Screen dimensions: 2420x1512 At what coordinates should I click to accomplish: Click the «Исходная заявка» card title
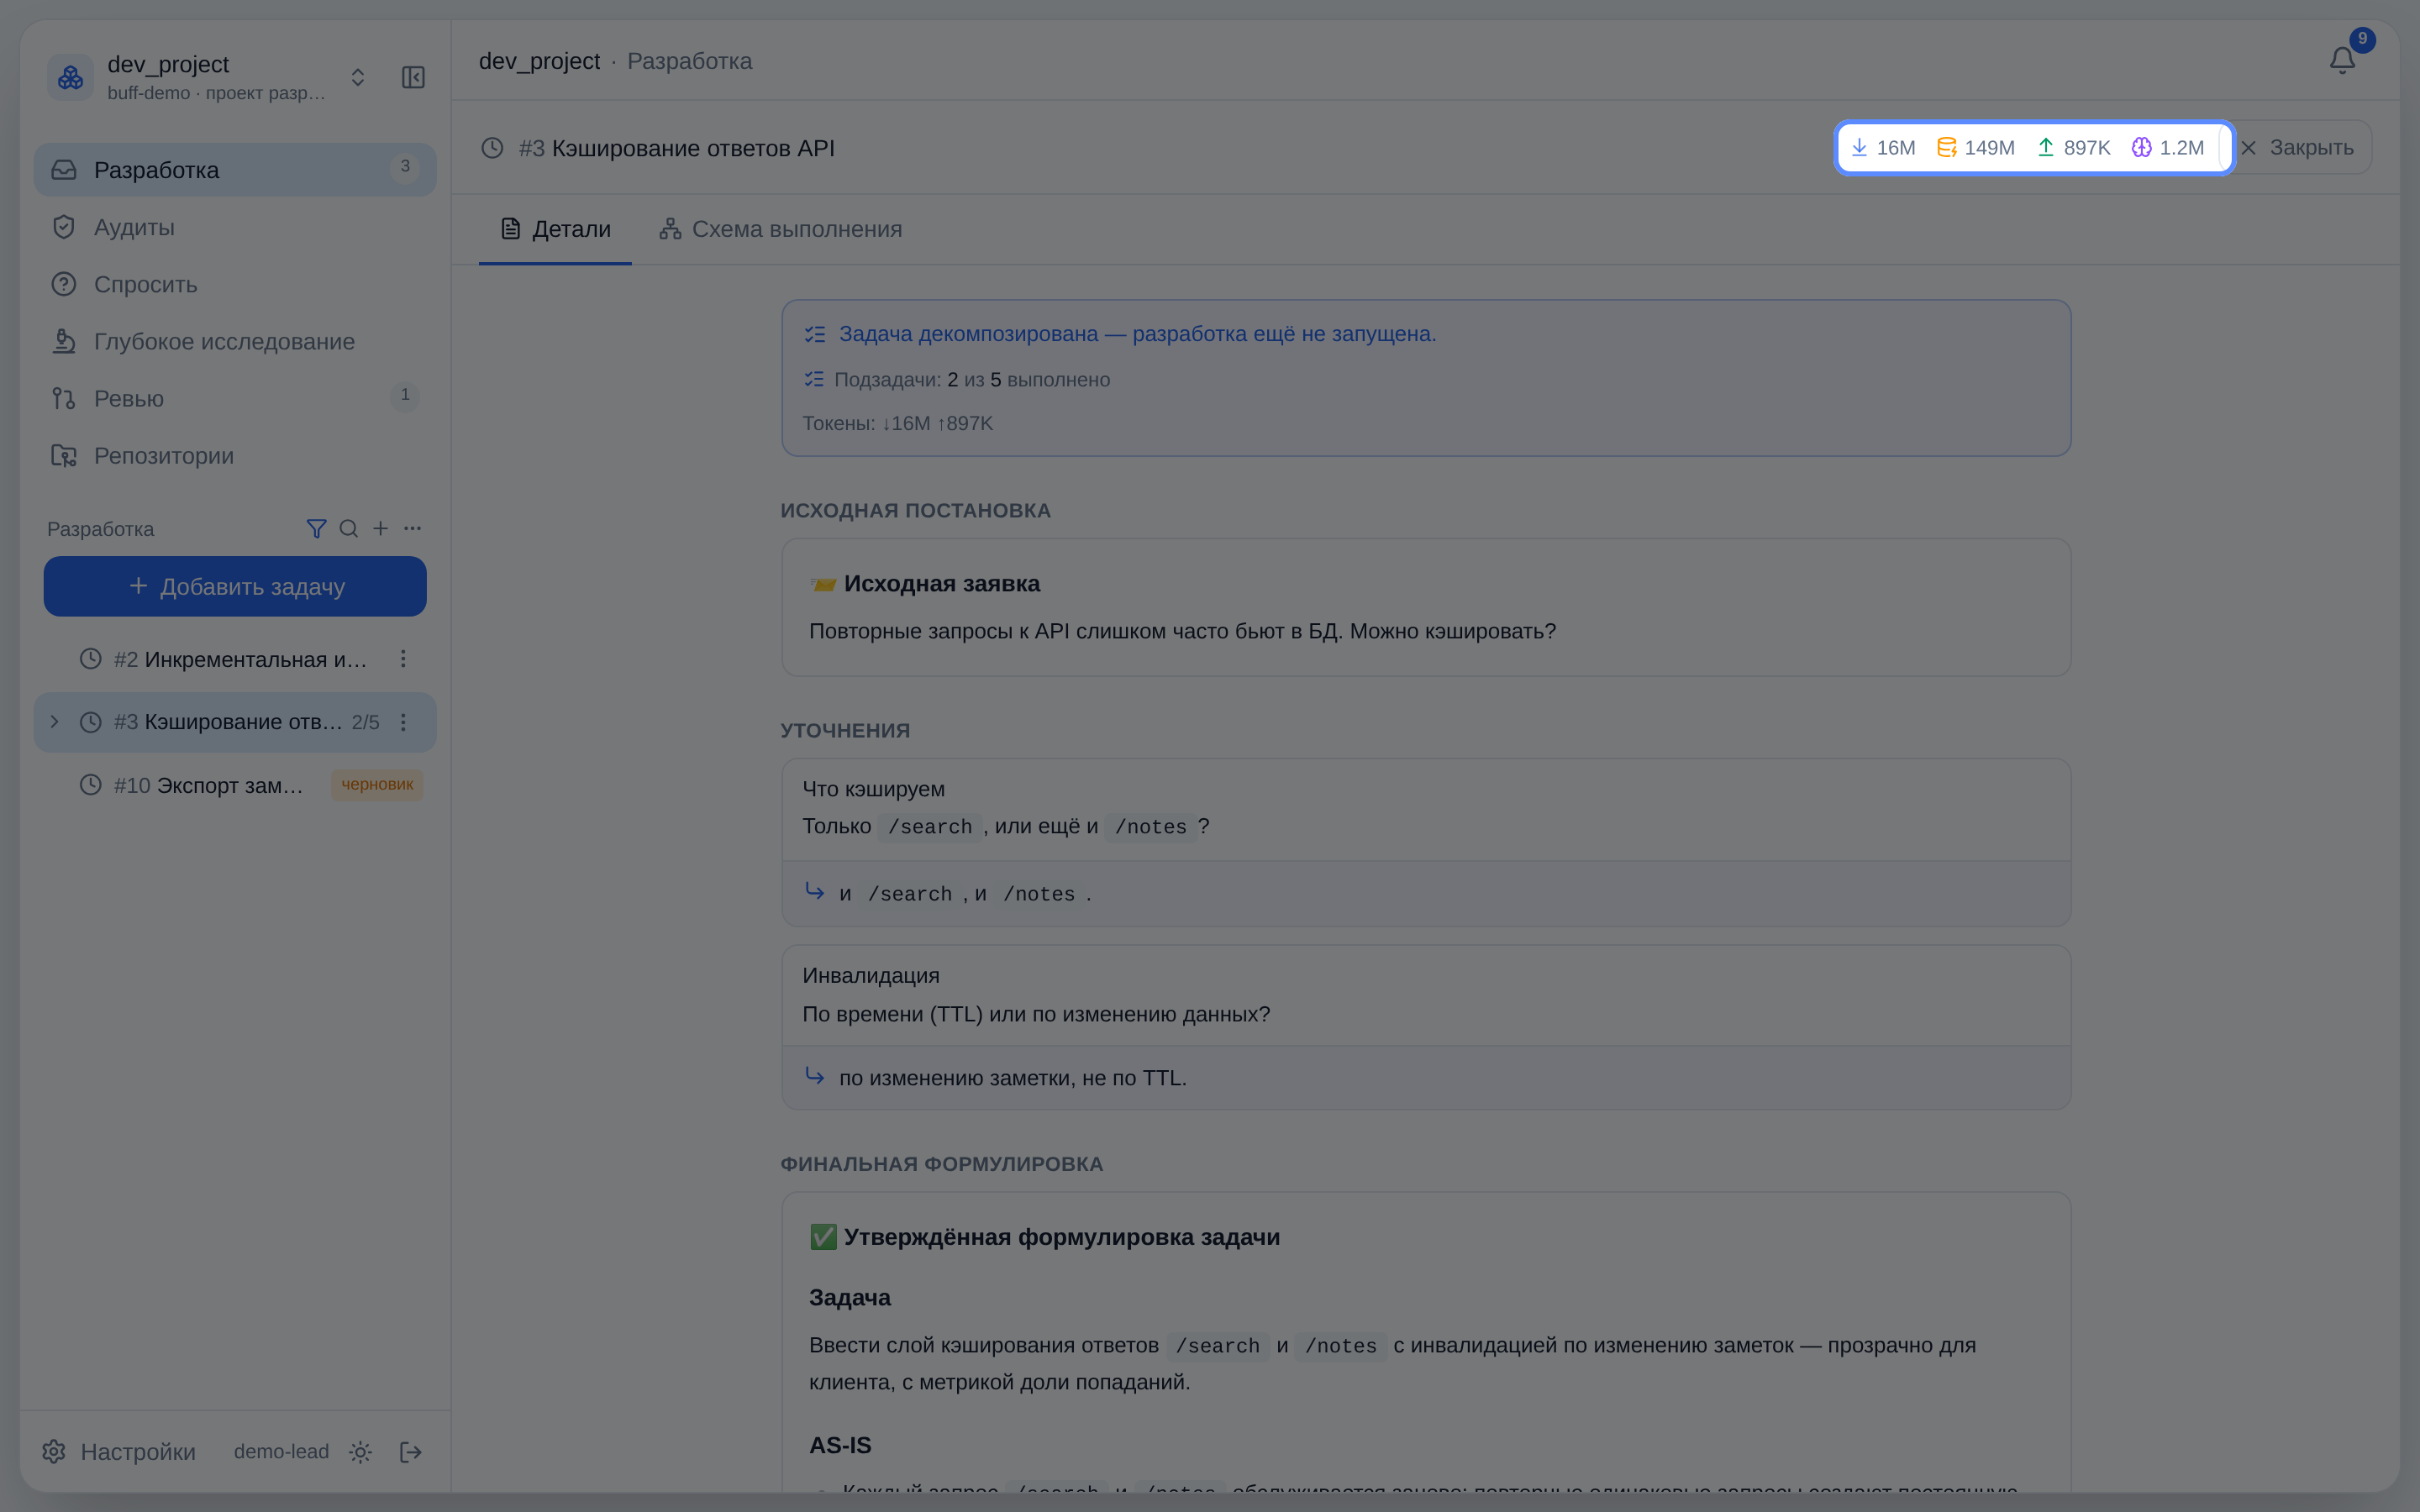[942, 584]
